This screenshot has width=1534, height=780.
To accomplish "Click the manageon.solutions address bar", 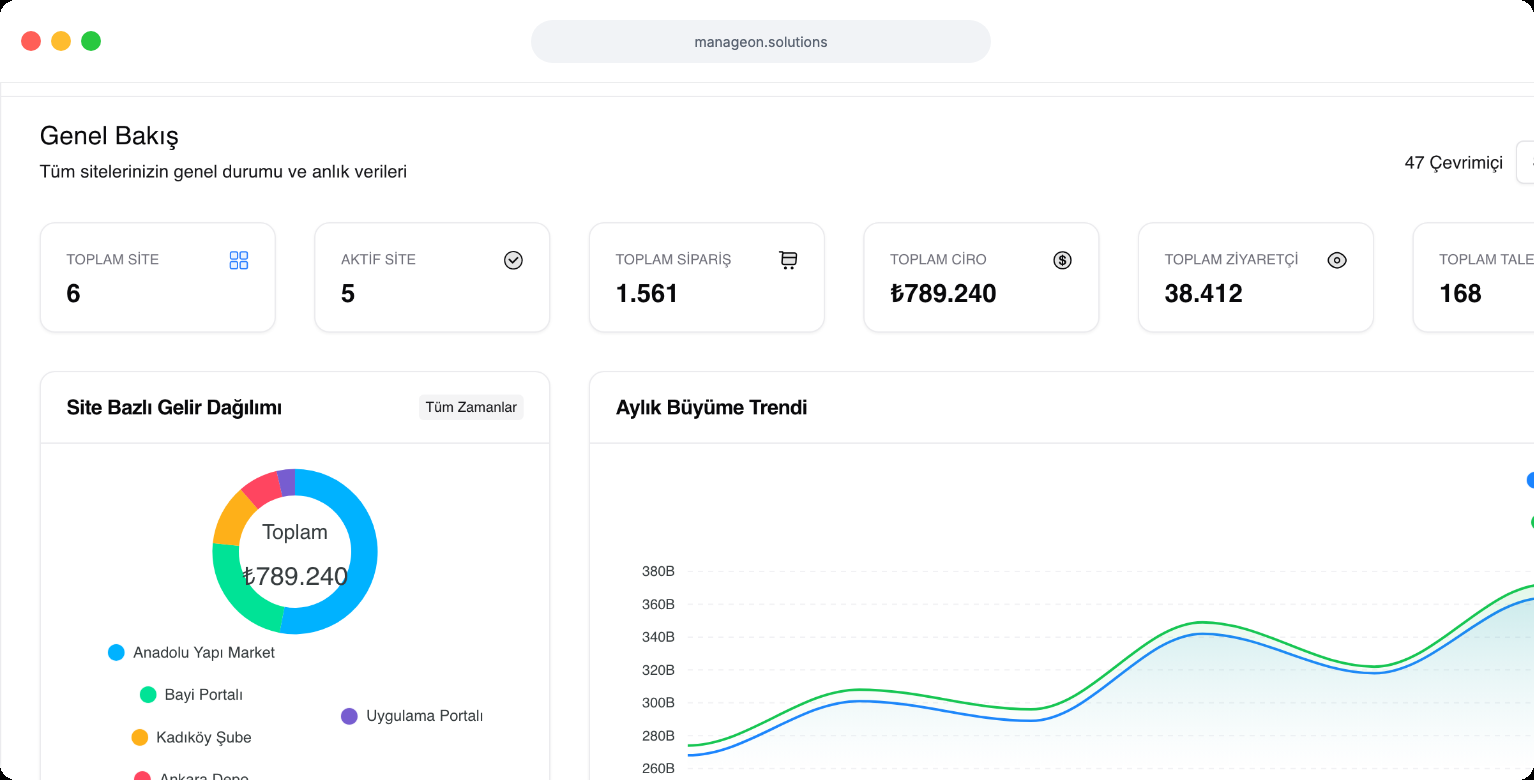I will [x=761, y=42].
